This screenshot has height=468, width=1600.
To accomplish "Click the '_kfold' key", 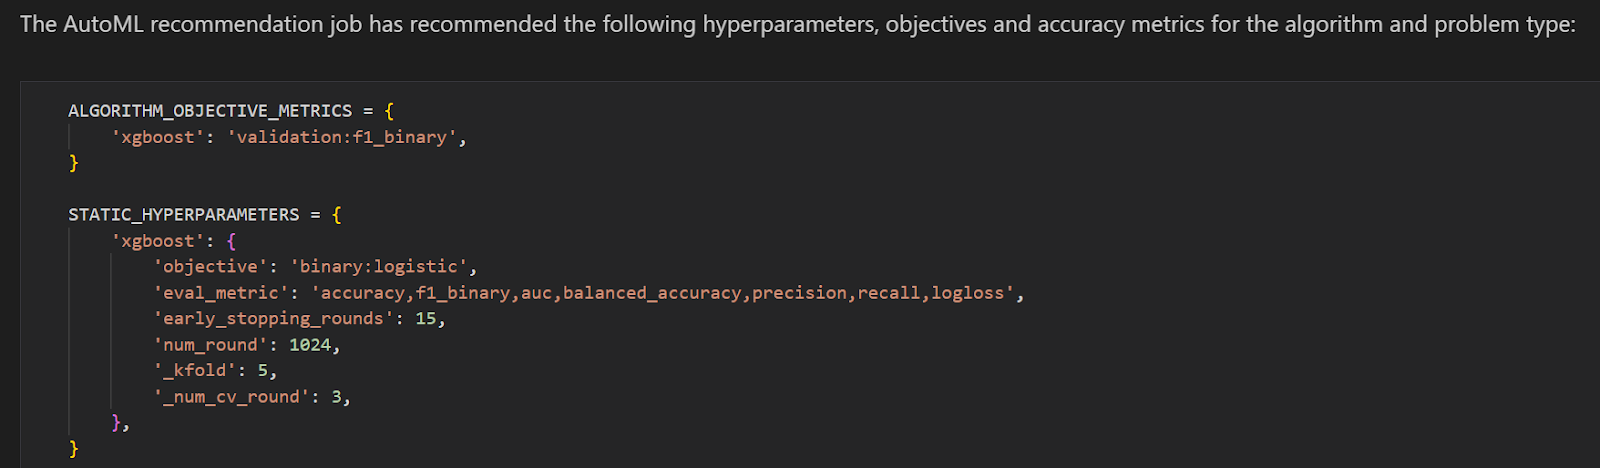I will click(195, 371).
